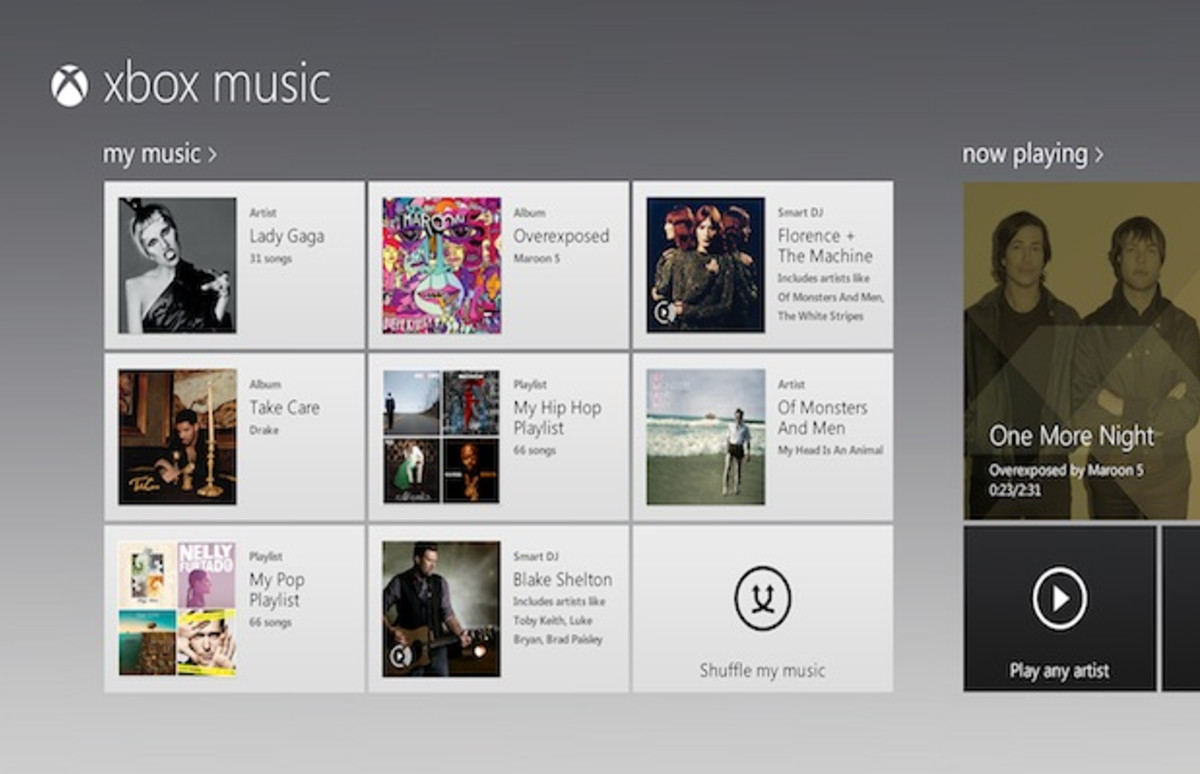Click Overexposed by Maroon 5 text

coord(1066,471)
